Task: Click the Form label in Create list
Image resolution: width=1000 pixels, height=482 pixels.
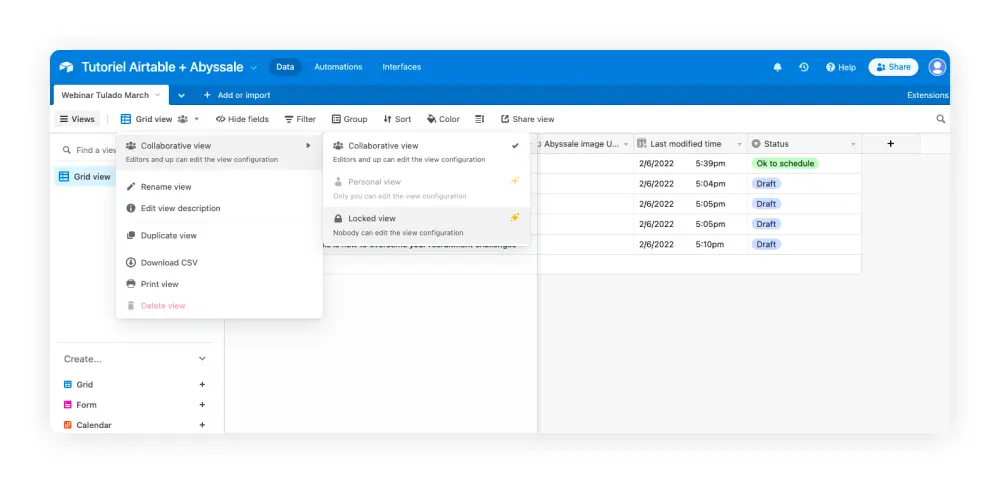Action: tap(87, 405)
